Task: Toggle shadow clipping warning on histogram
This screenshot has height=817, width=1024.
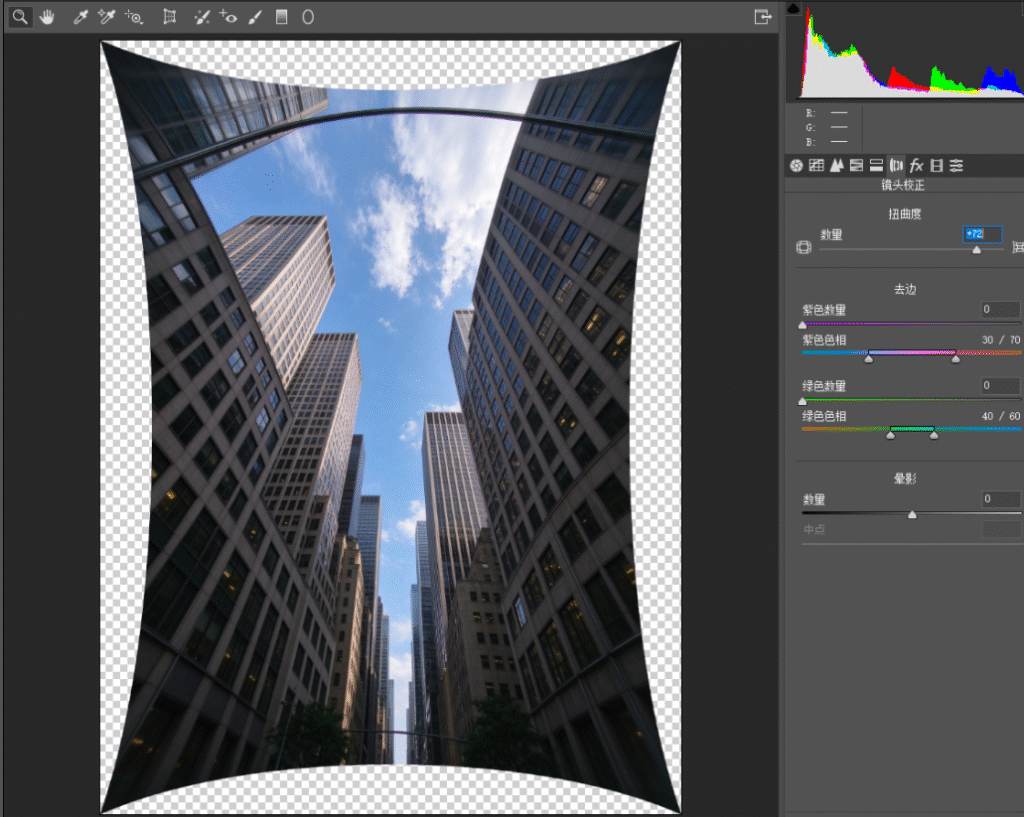Action: 793,8
